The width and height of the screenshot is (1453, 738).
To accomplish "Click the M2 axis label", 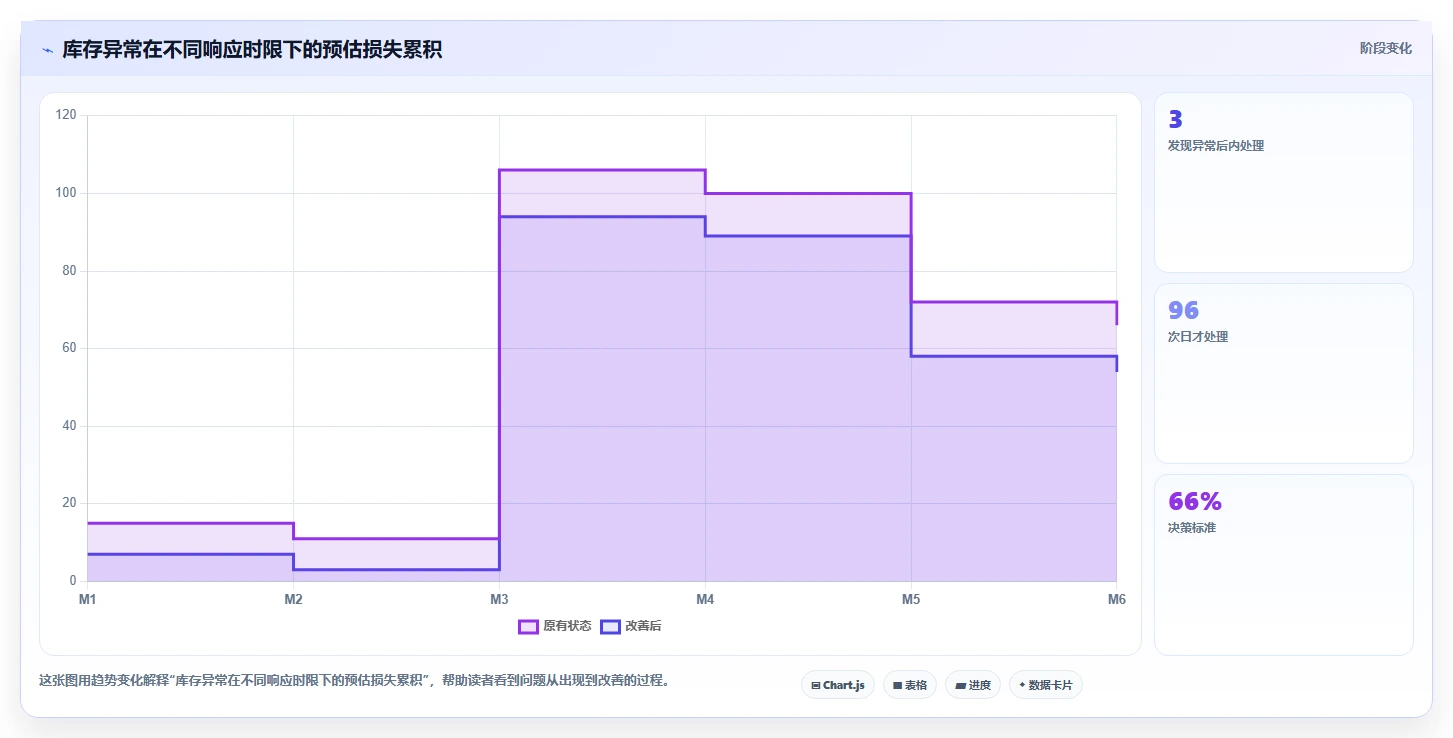I will (293, 600).
